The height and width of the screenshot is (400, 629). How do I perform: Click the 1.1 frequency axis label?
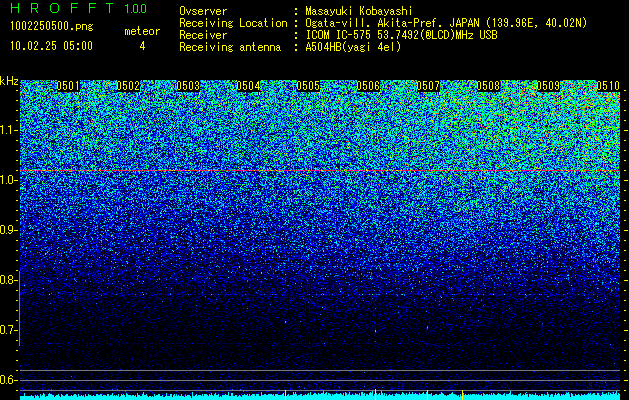8,130
